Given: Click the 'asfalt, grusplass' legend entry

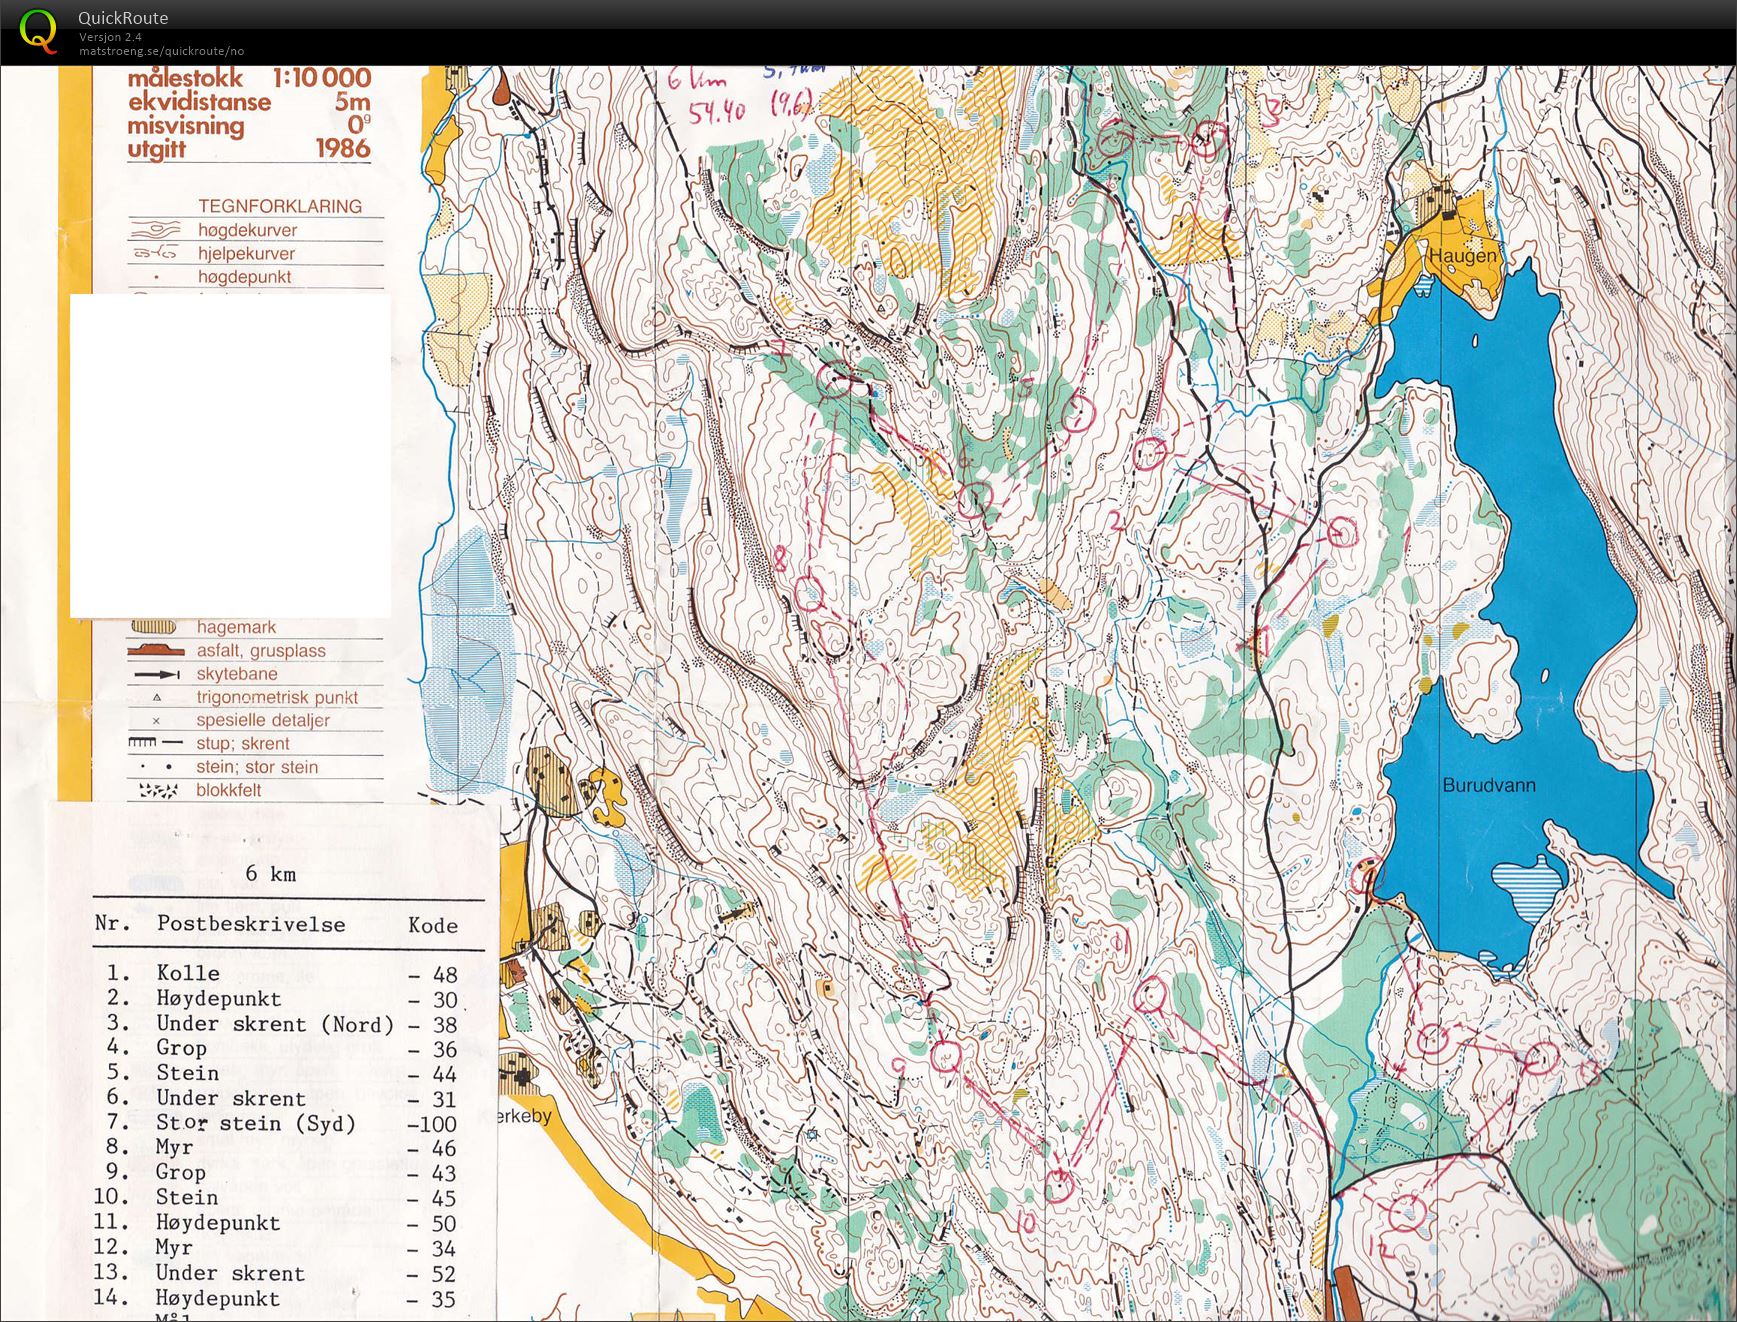Looking at the screenshot, I should tap(261, 651).
